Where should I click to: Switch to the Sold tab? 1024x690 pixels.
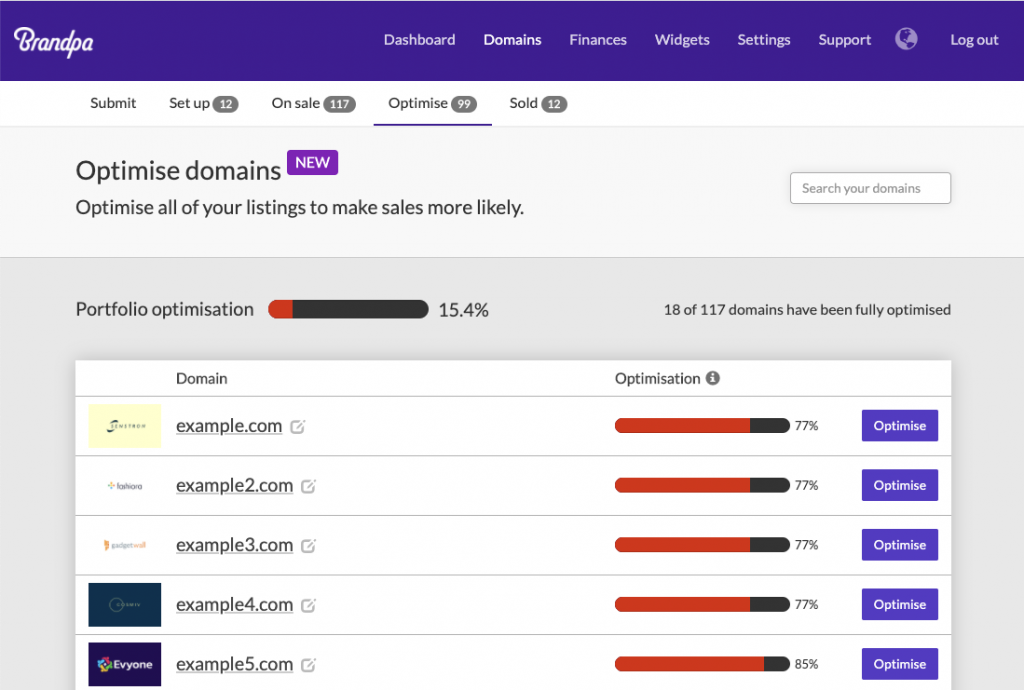538,103
